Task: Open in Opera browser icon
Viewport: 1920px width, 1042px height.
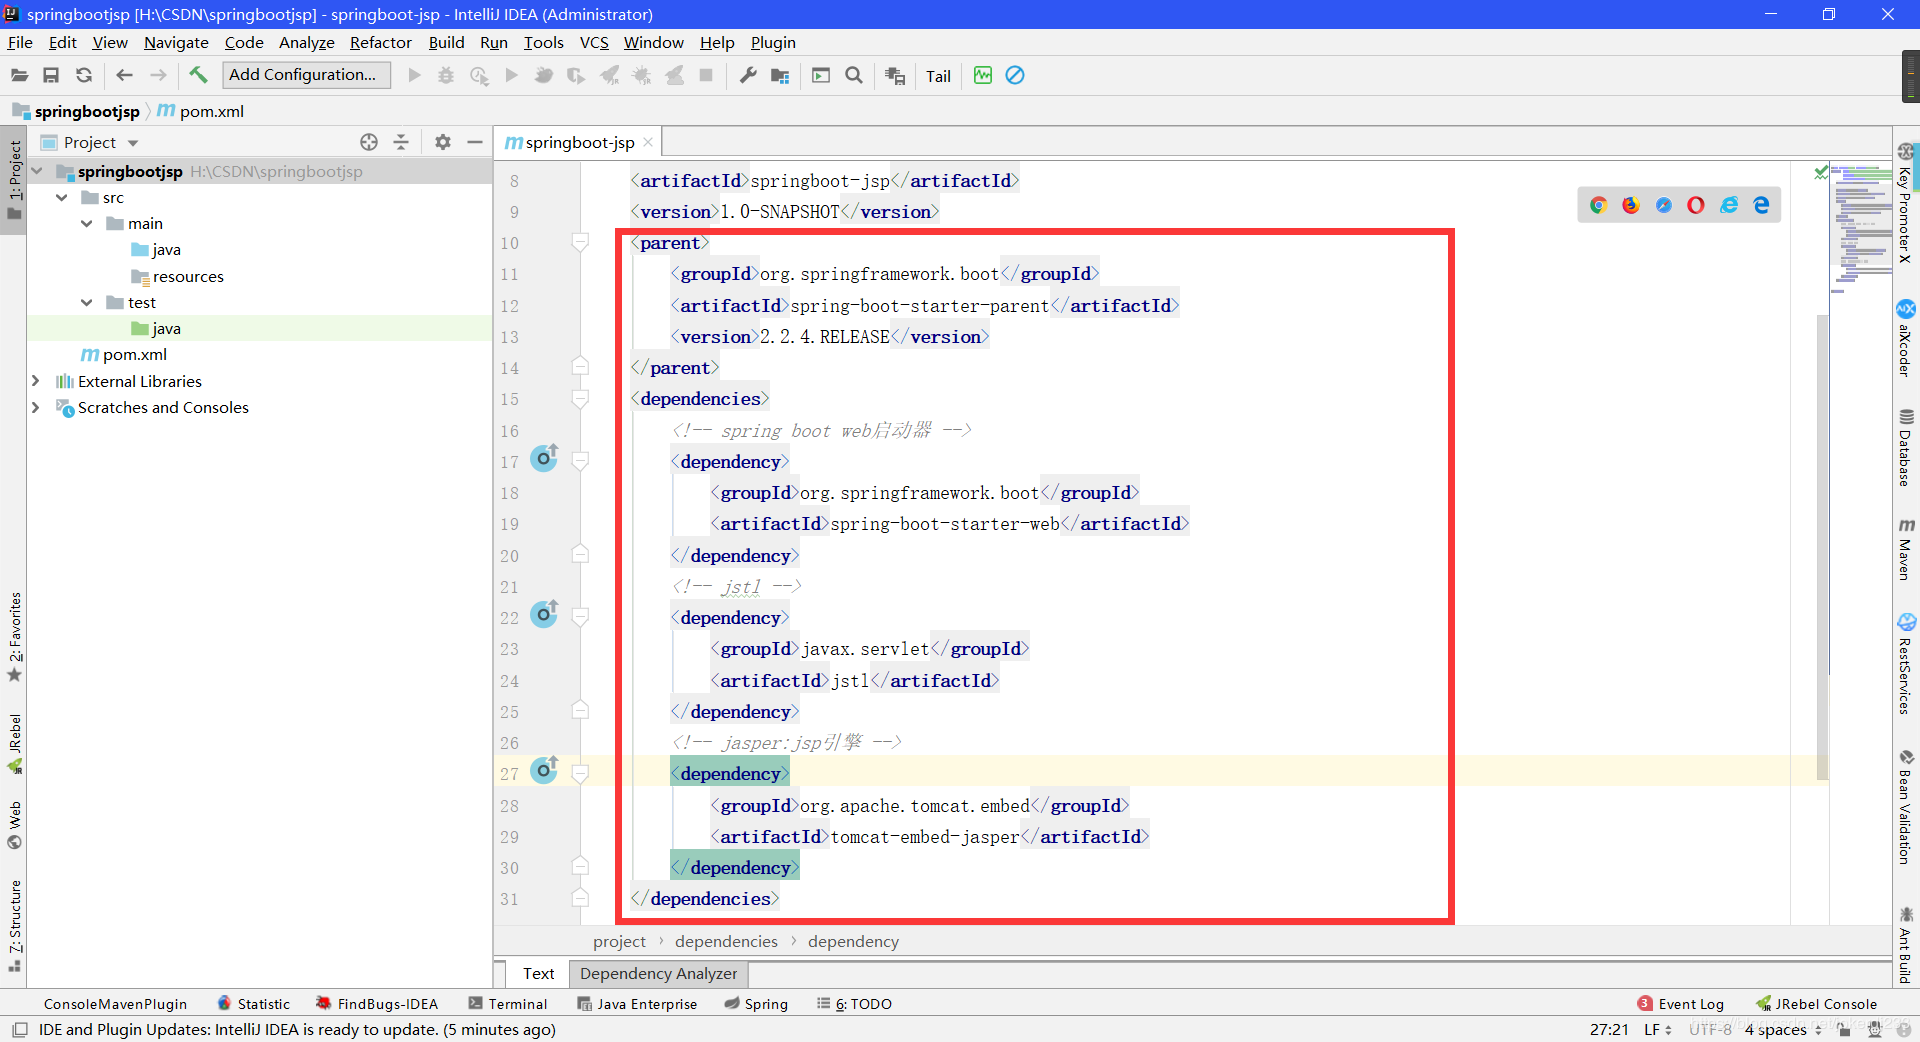Action: pyautogui.click(x=1696, y=205)
